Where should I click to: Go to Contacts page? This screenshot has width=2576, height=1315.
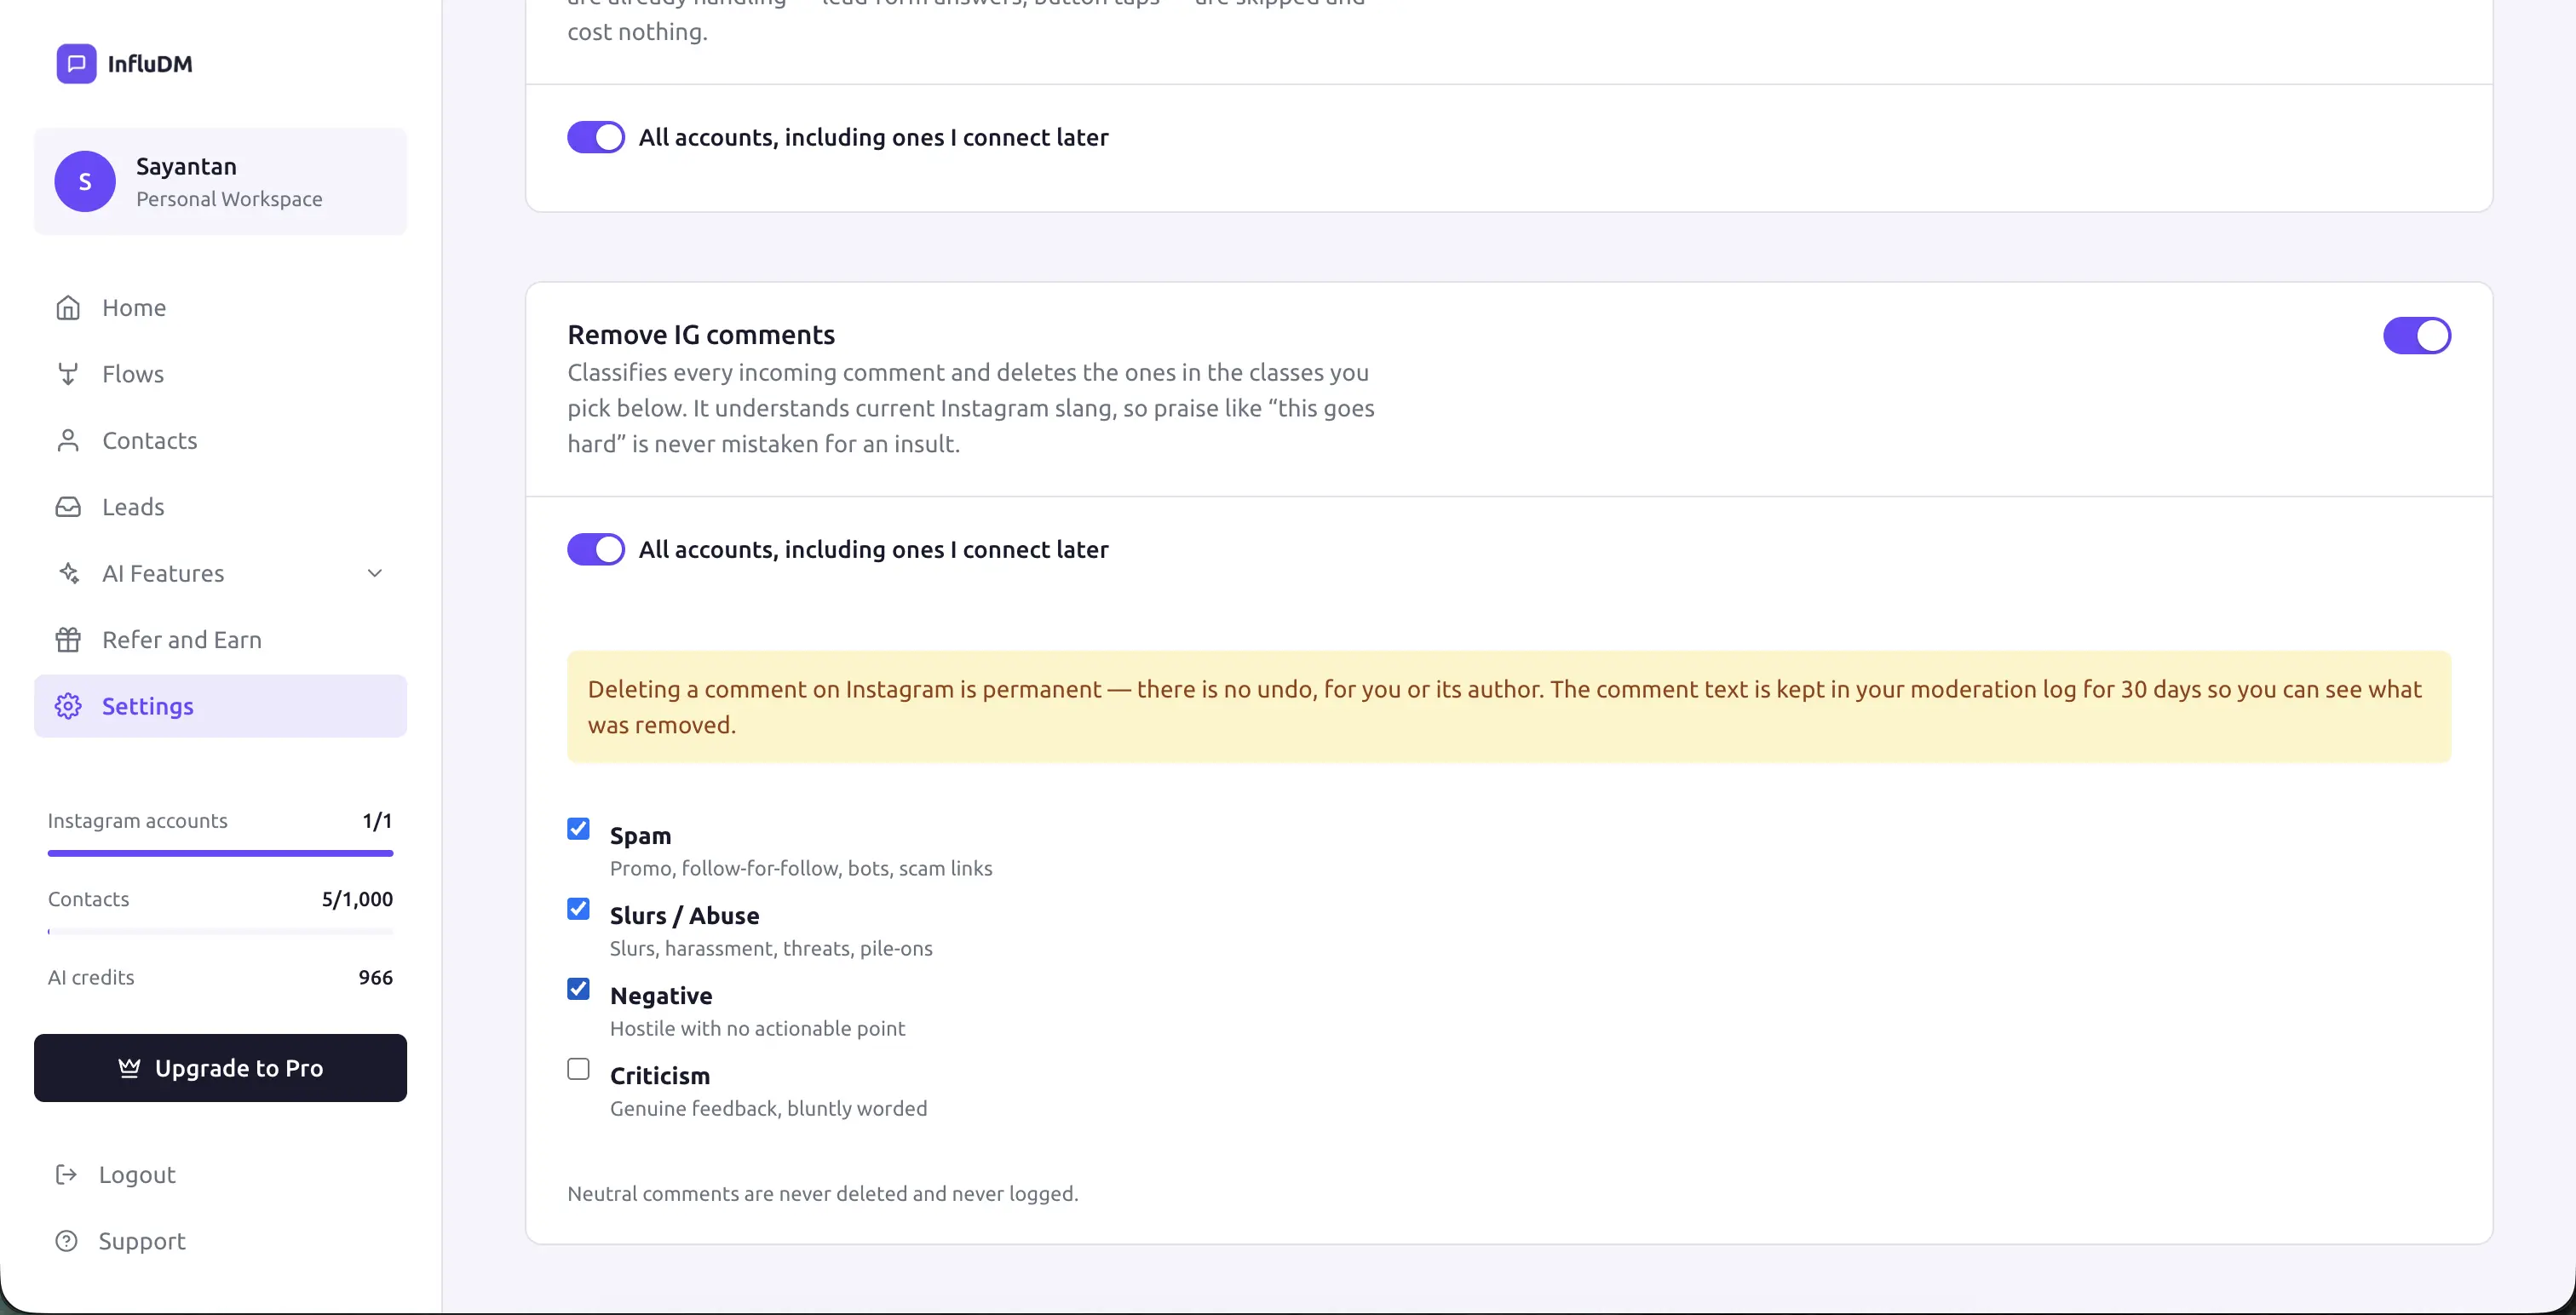[220, 440]
